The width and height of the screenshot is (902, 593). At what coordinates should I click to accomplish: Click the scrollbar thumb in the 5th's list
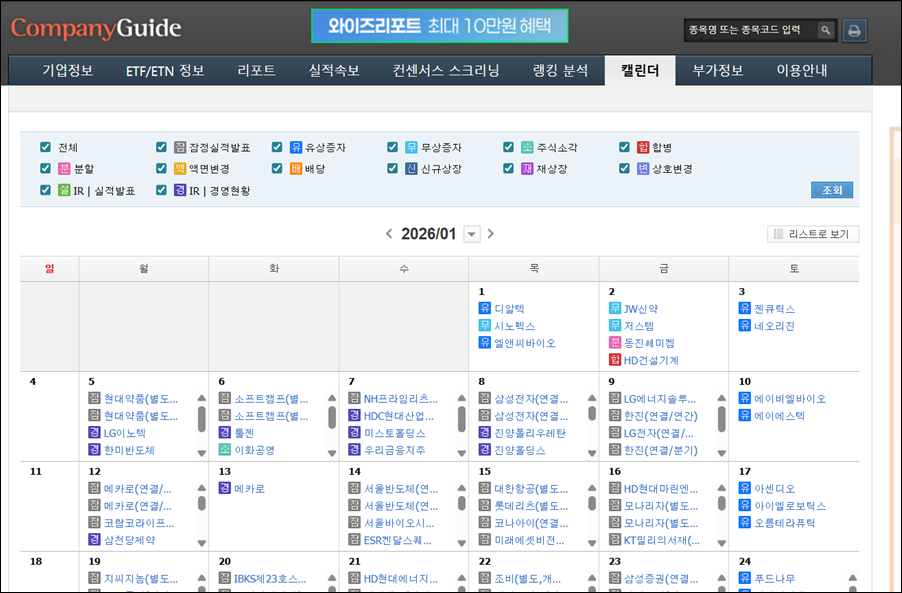coord(201,419)
